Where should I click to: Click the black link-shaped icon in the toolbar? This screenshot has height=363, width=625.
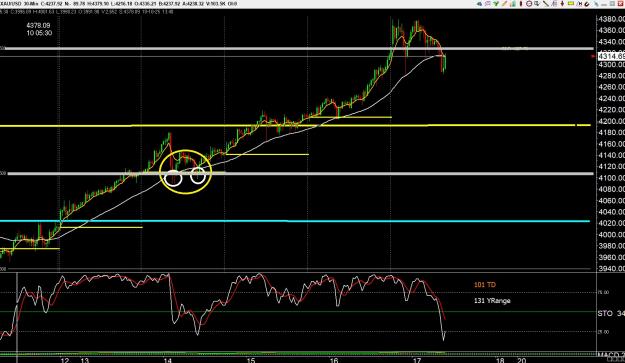[x=587, y=4]
